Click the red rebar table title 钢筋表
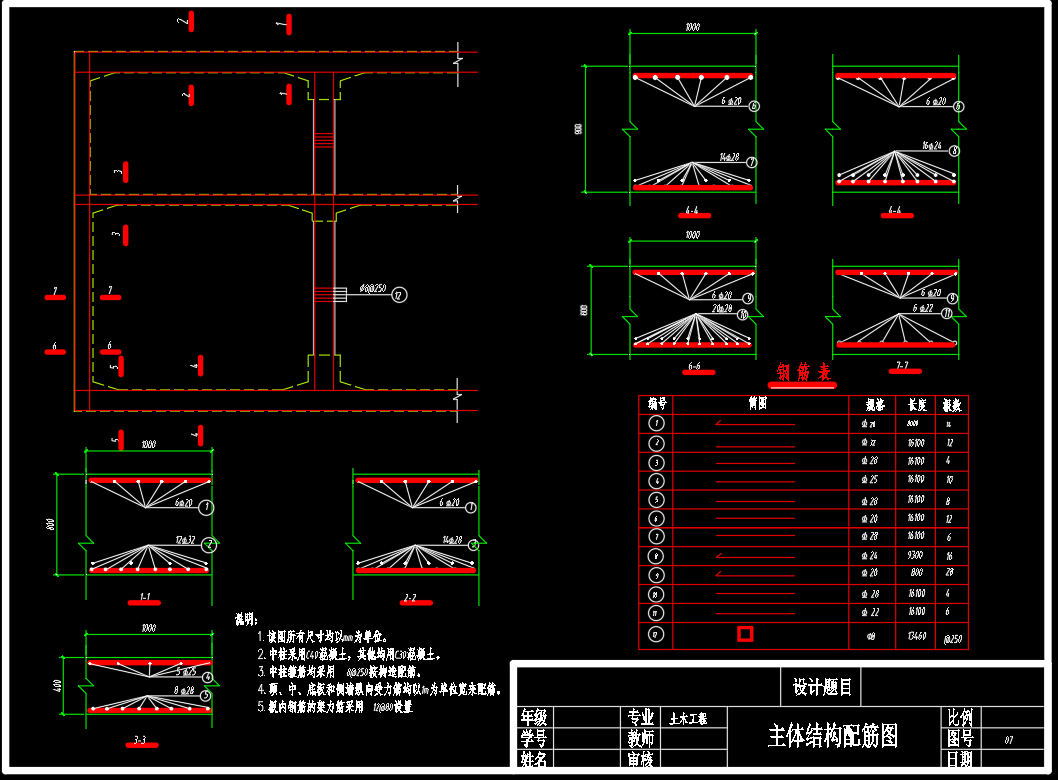The height and width of the screenshot is (780, 1058). 805,374
